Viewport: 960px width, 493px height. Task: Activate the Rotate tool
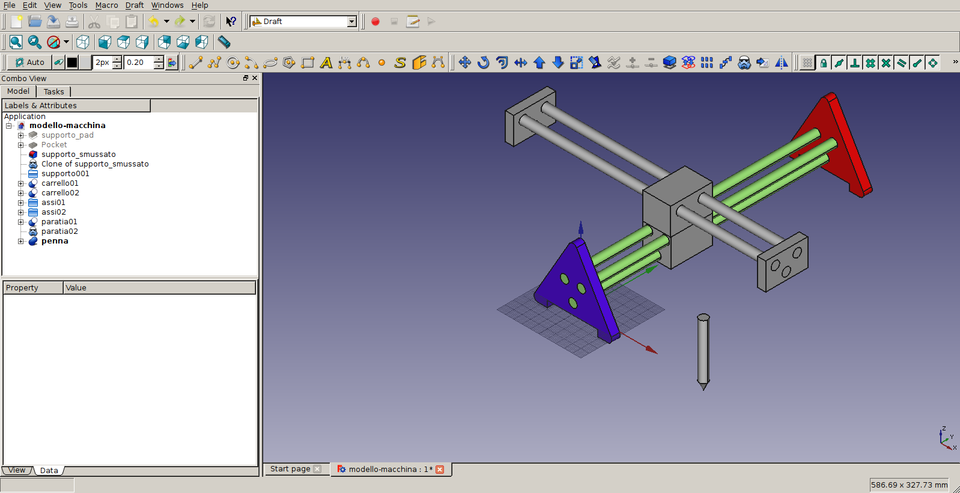pyautogui.click(x=483, y=62)
